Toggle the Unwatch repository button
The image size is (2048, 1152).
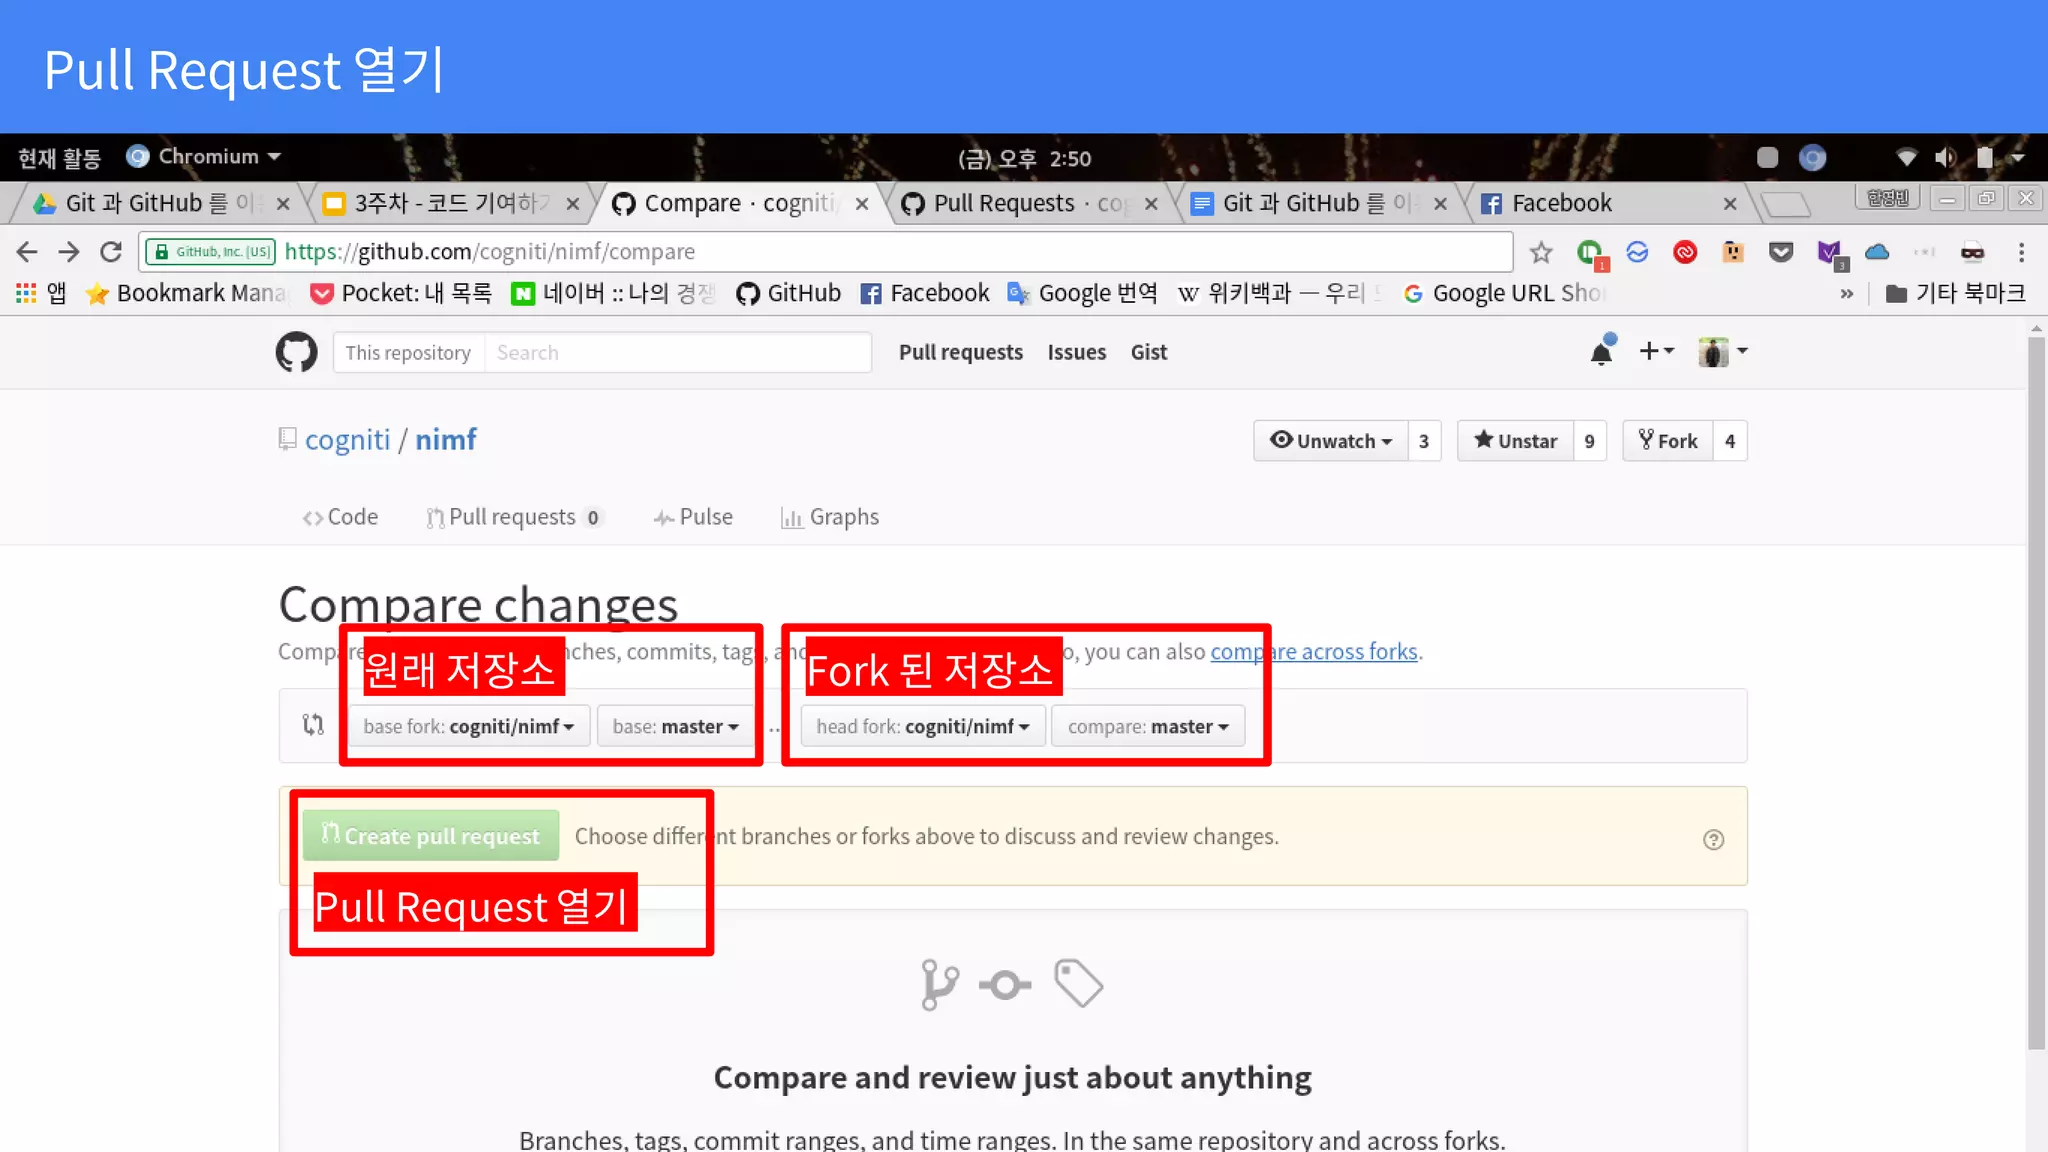tap(1330, 441)
